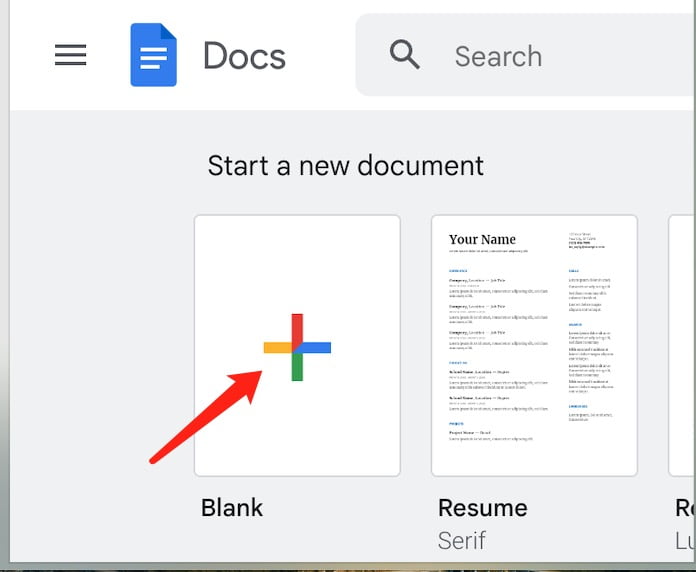
Task: Click the Resume template label
Action: [x=482, y=508]
